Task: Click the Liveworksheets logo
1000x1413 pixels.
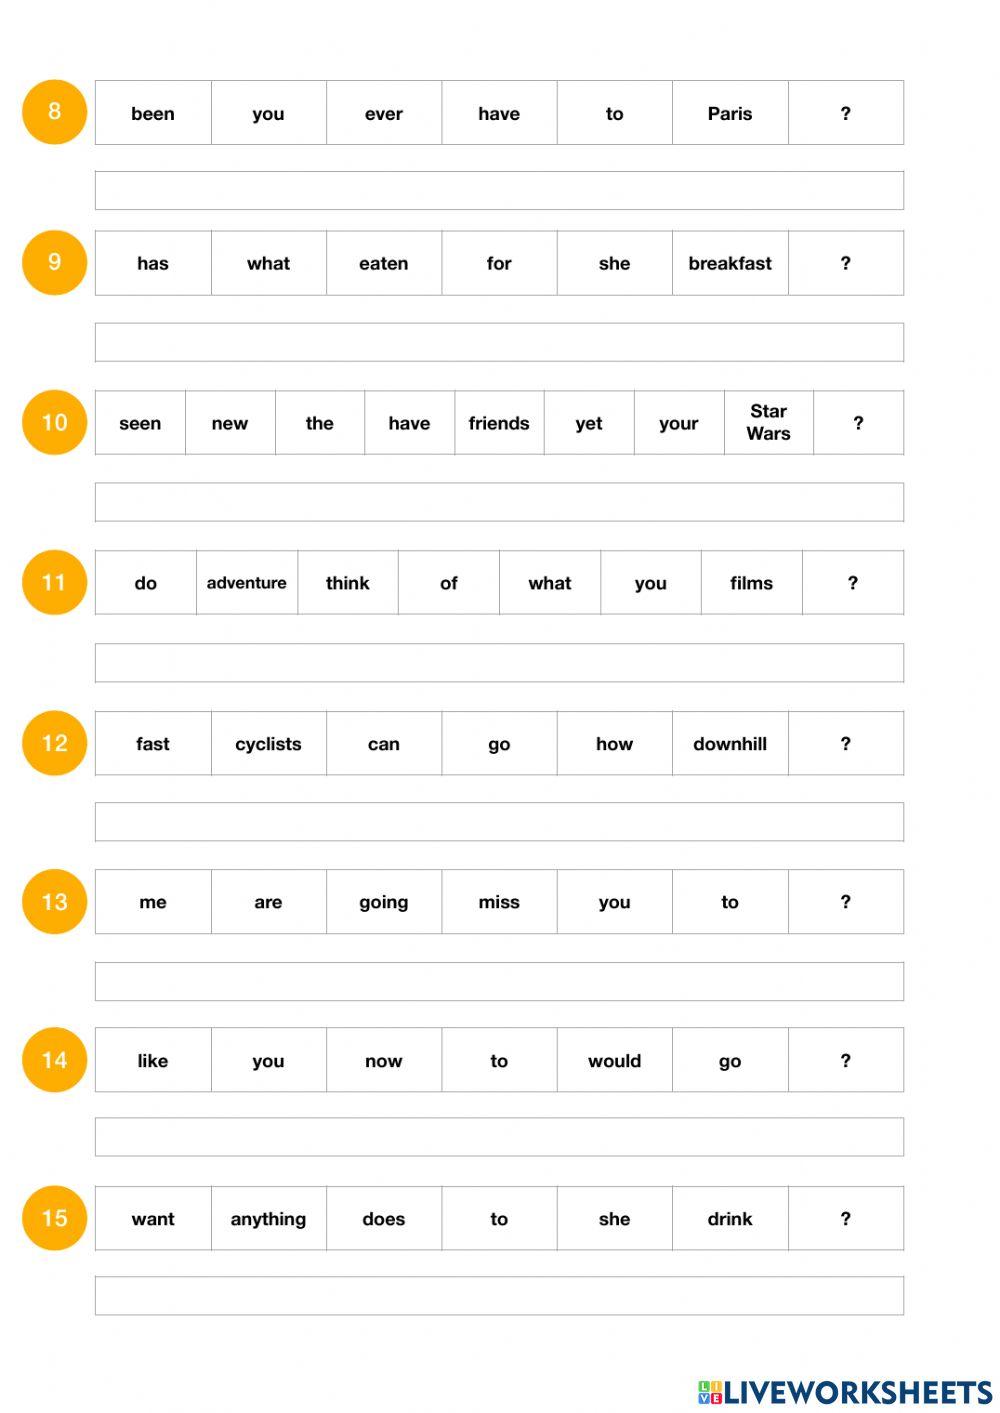Action: pyautogui.click(x=845, y=1391)
